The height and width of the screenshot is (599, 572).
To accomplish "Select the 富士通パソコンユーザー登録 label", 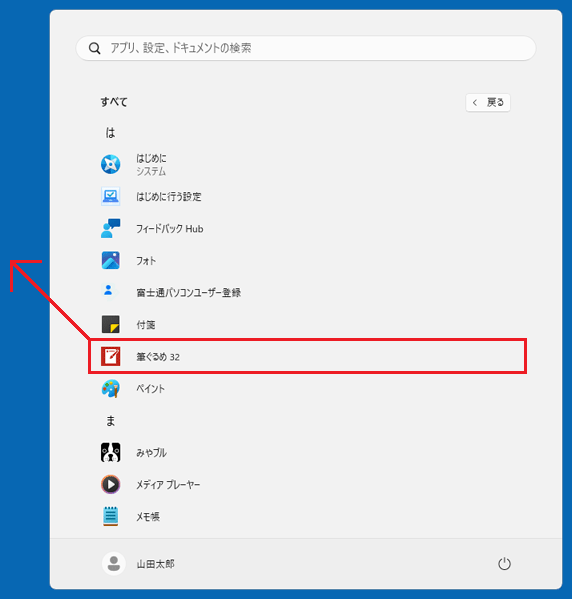I will click(189, 293).
